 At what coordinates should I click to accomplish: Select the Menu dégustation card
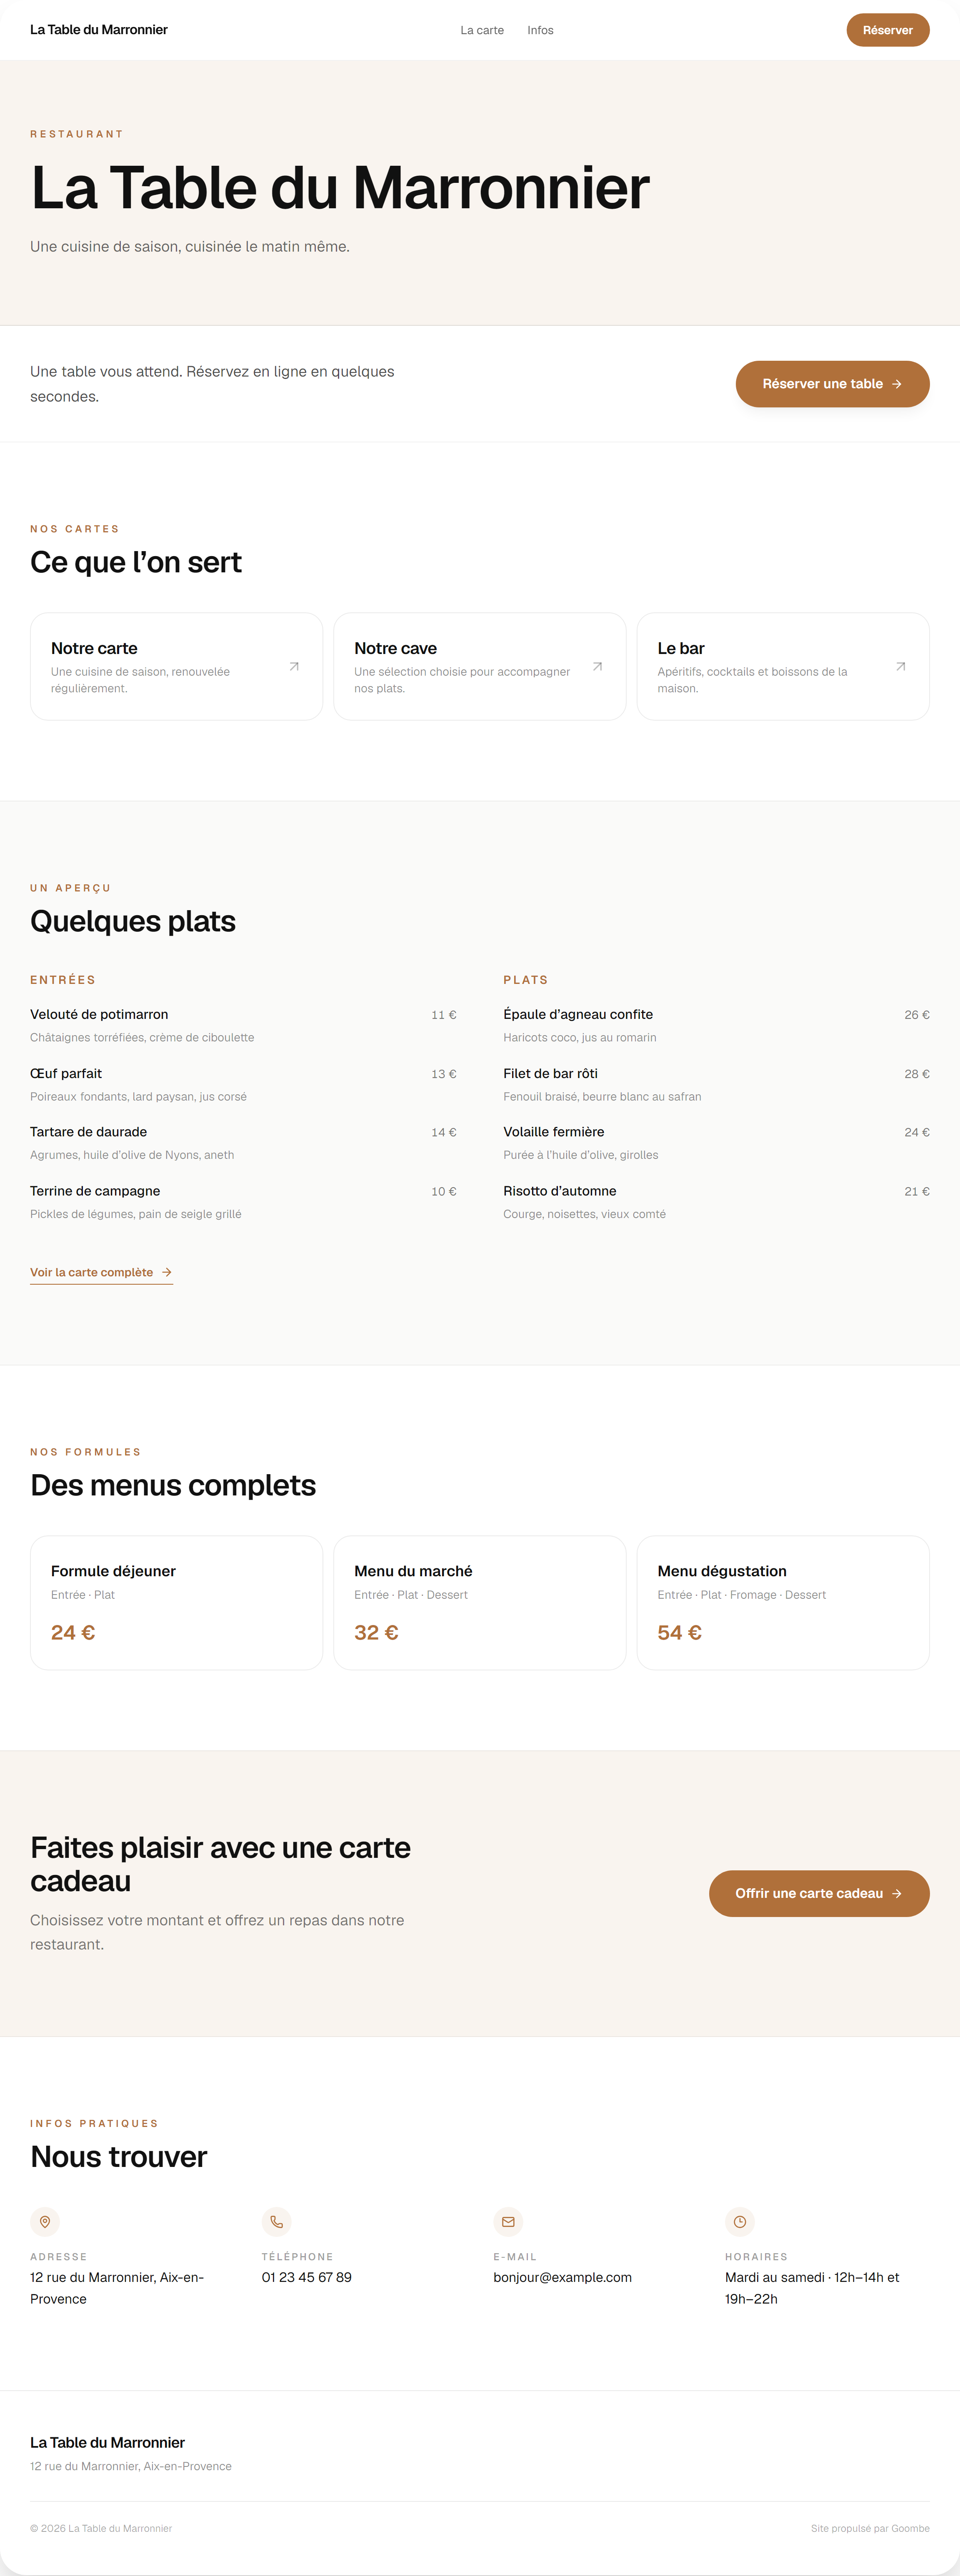(783, 1603)
